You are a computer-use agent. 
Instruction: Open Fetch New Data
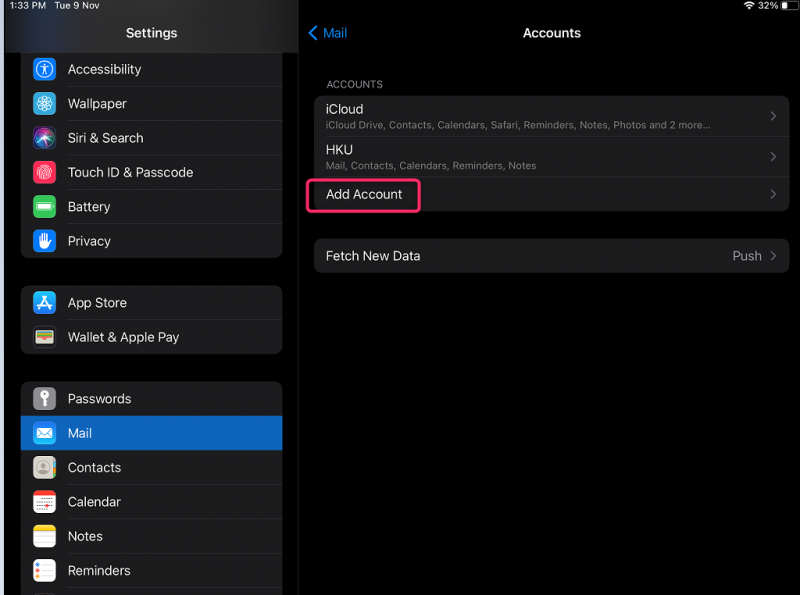pos(551,256)
